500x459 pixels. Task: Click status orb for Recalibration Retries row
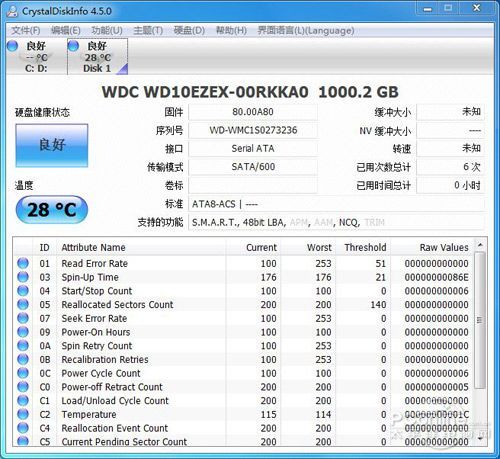[x=23, y=359]
